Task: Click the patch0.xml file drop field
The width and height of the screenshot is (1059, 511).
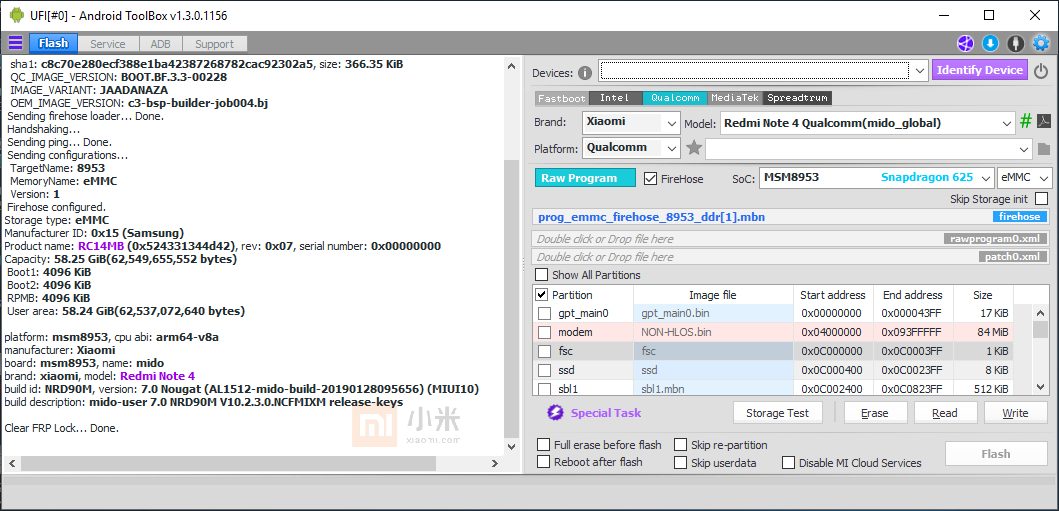Action: 792,257
